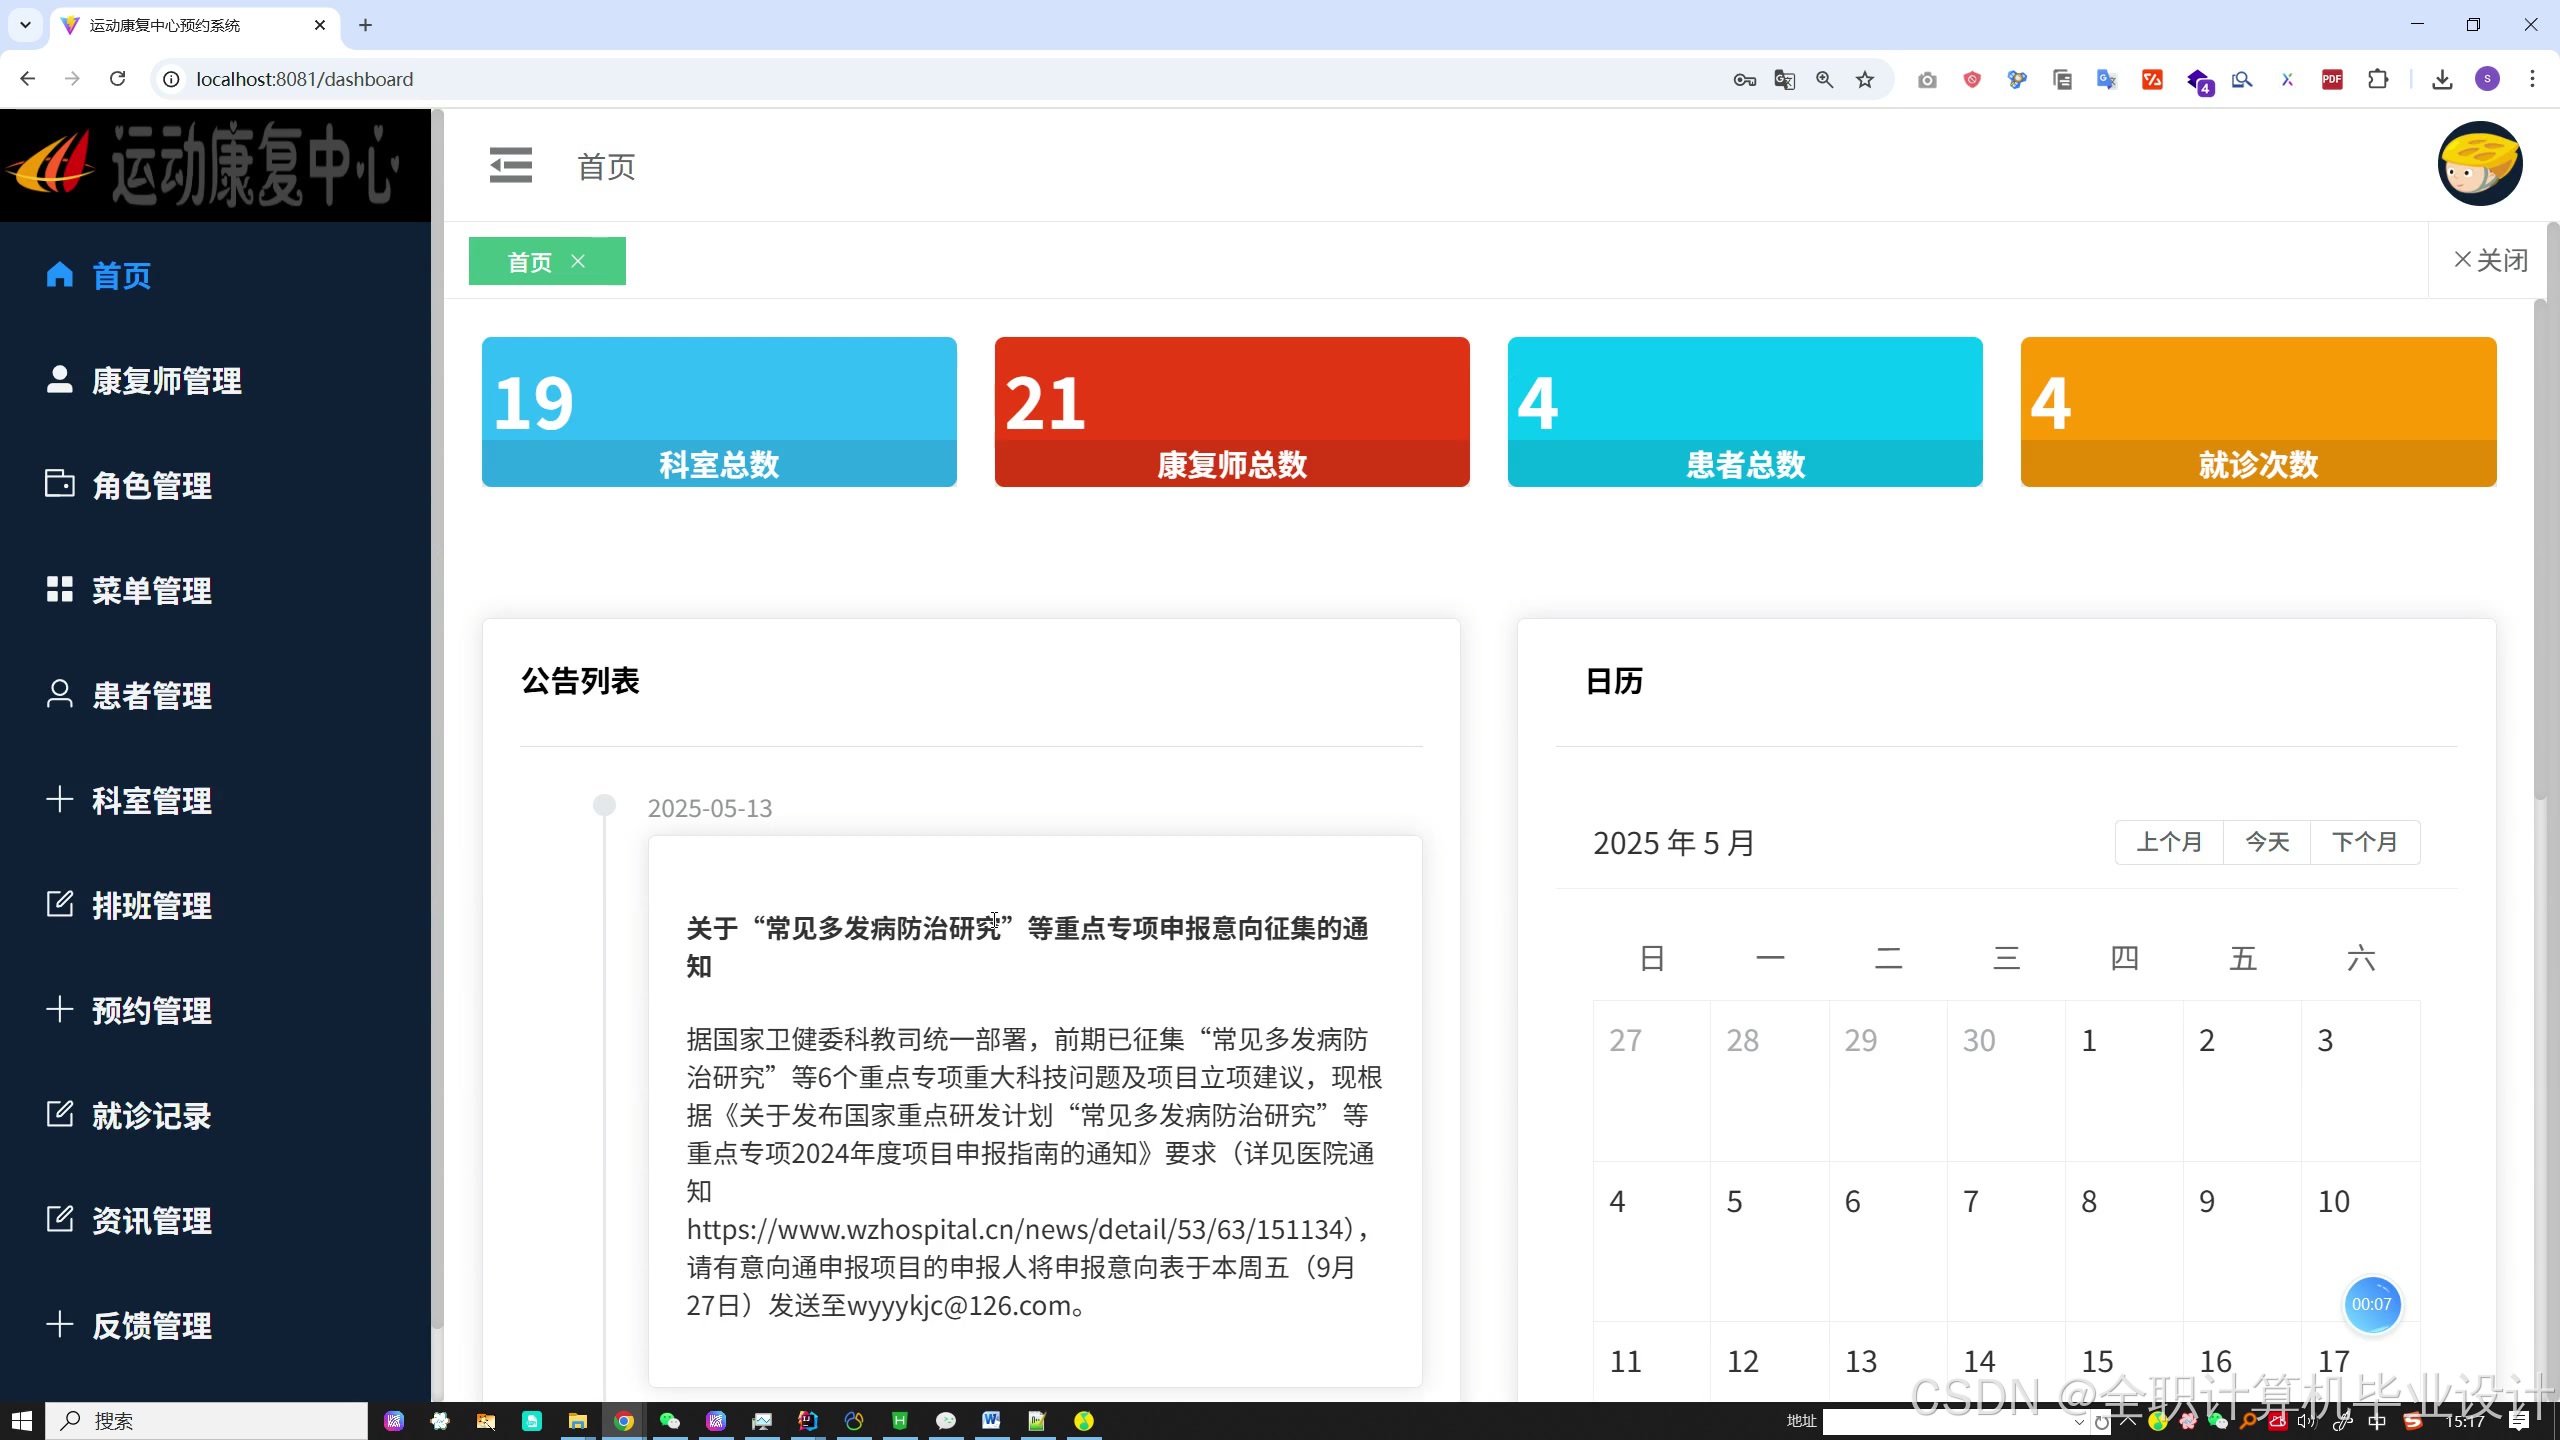Click the Windows taskbar search box

pyautogui.click(x=208, y=1421)
